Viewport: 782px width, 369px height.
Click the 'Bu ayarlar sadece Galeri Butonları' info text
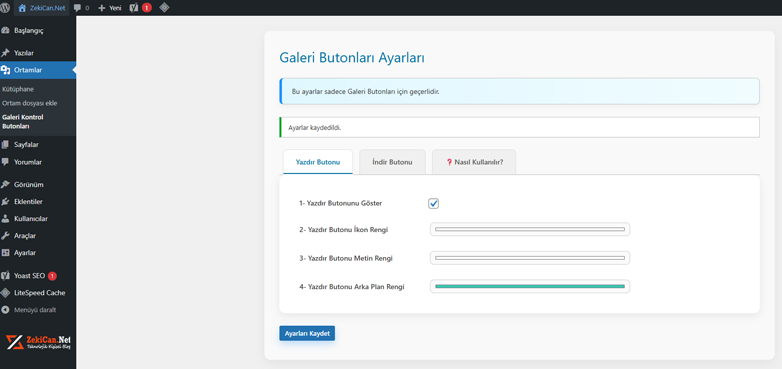click(365, 92)
